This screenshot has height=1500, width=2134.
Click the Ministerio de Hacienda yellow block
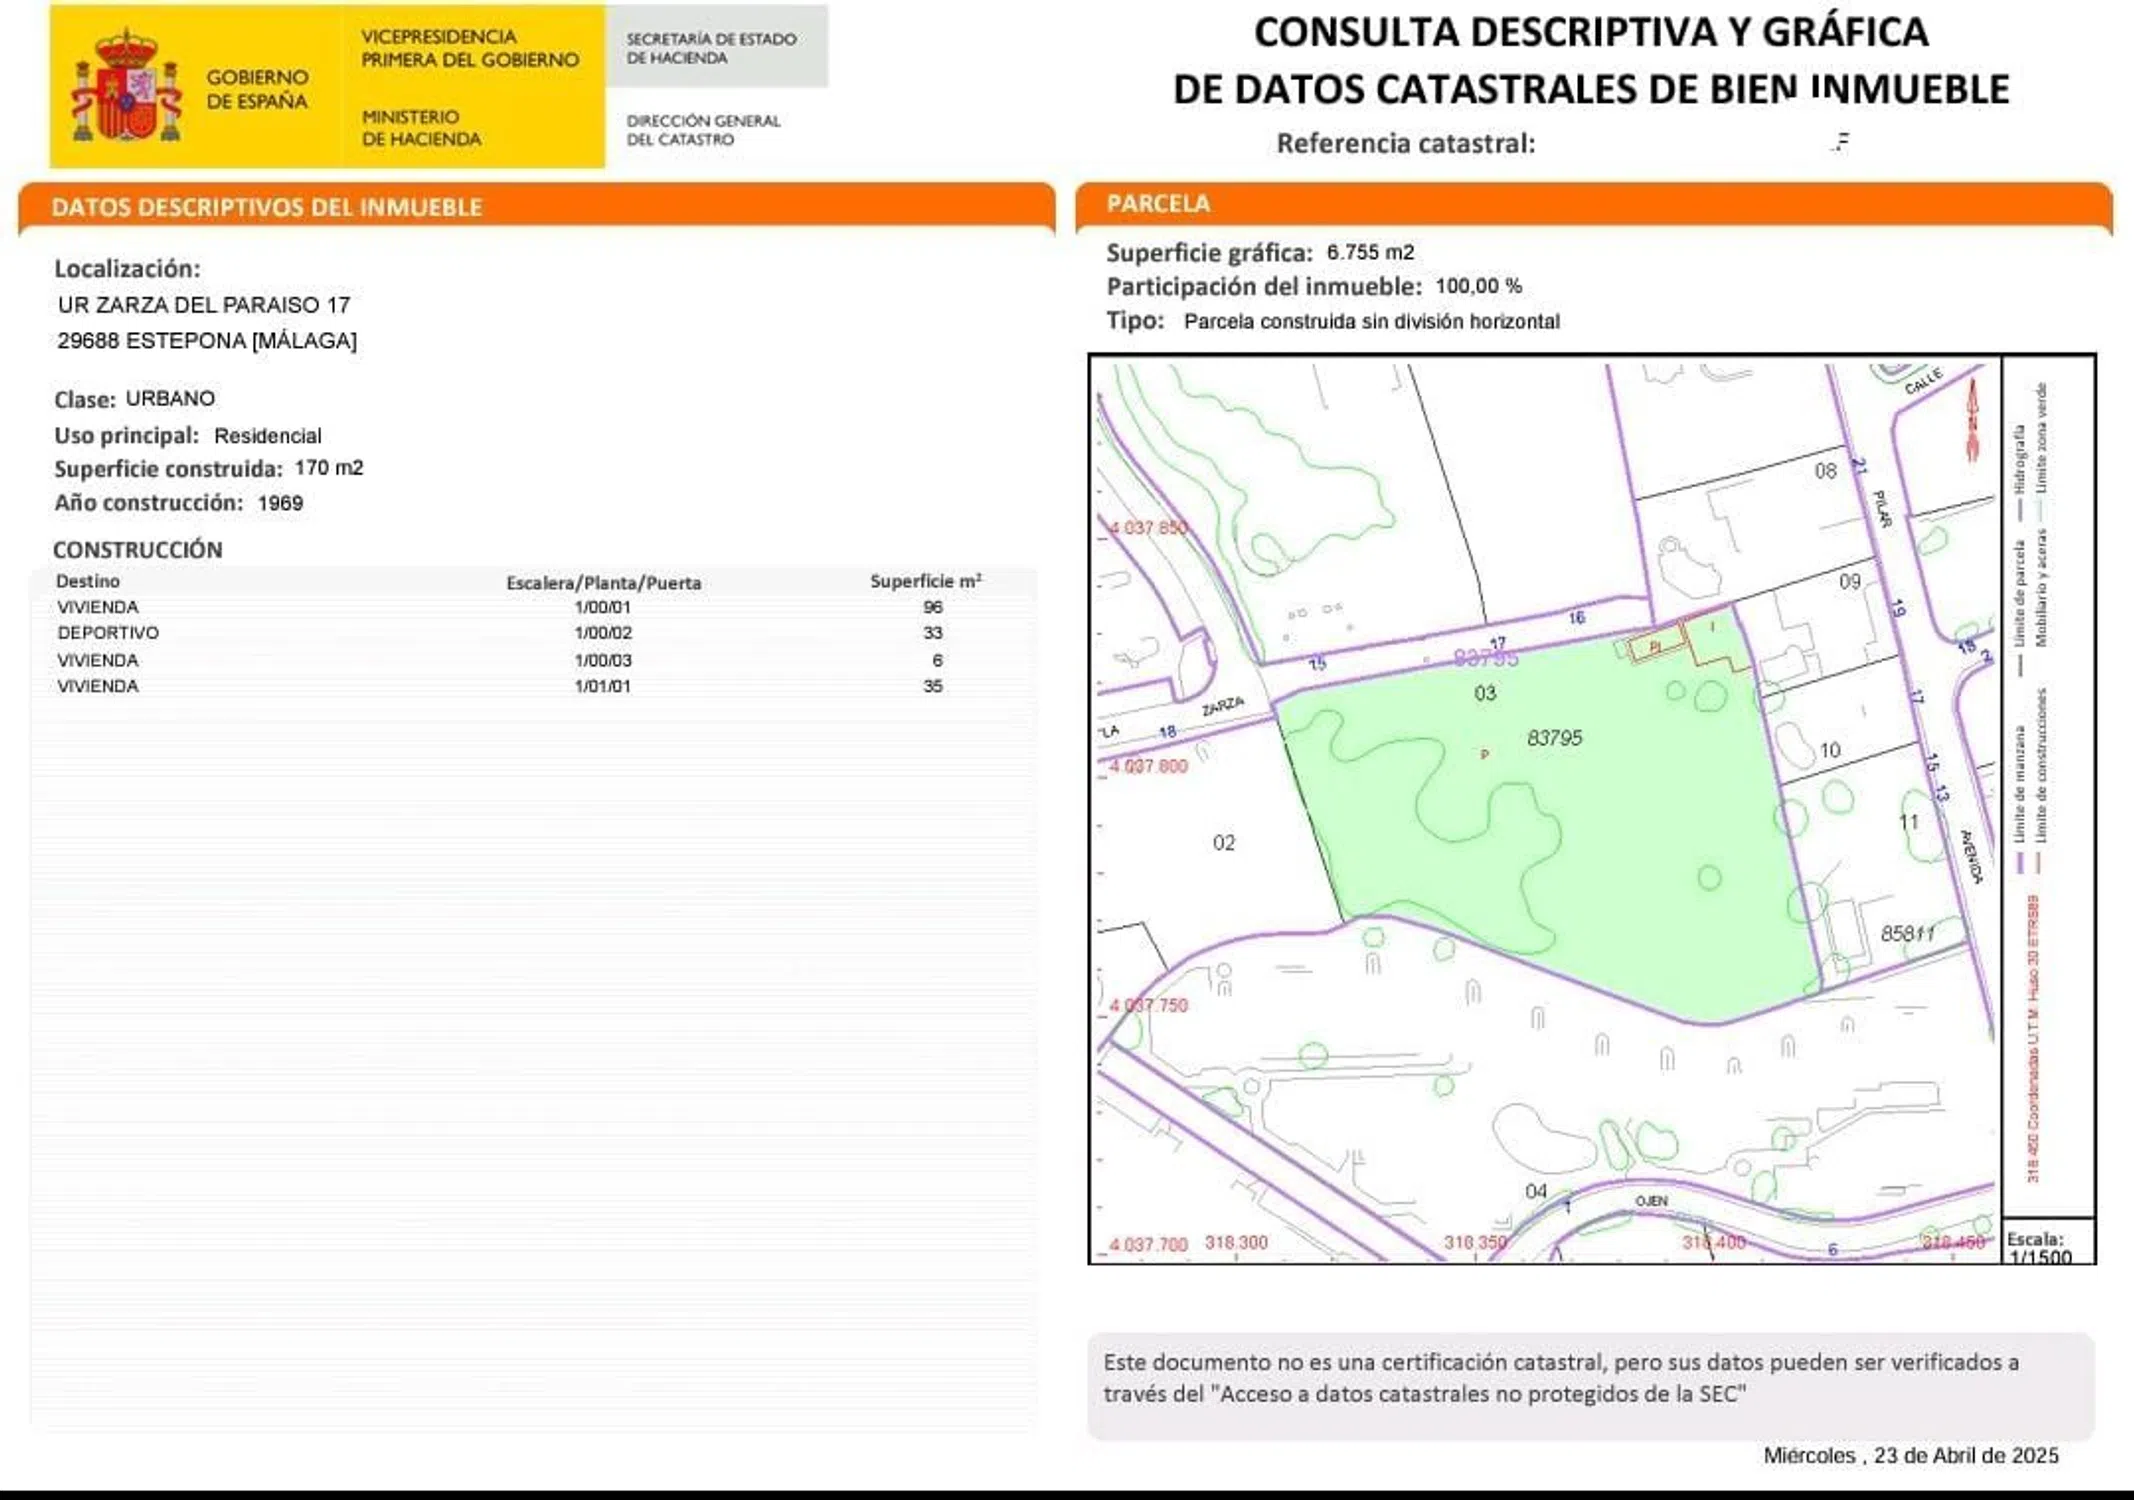[421, 128]
